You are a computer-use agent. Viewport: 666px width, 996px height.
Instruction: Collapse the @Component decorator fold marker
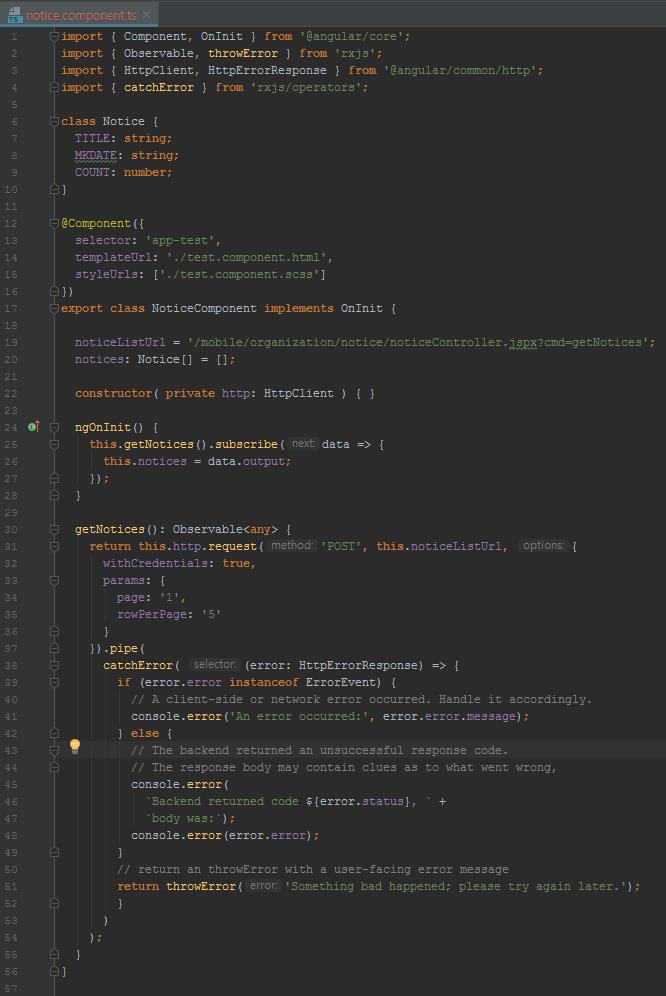[54, 224]
